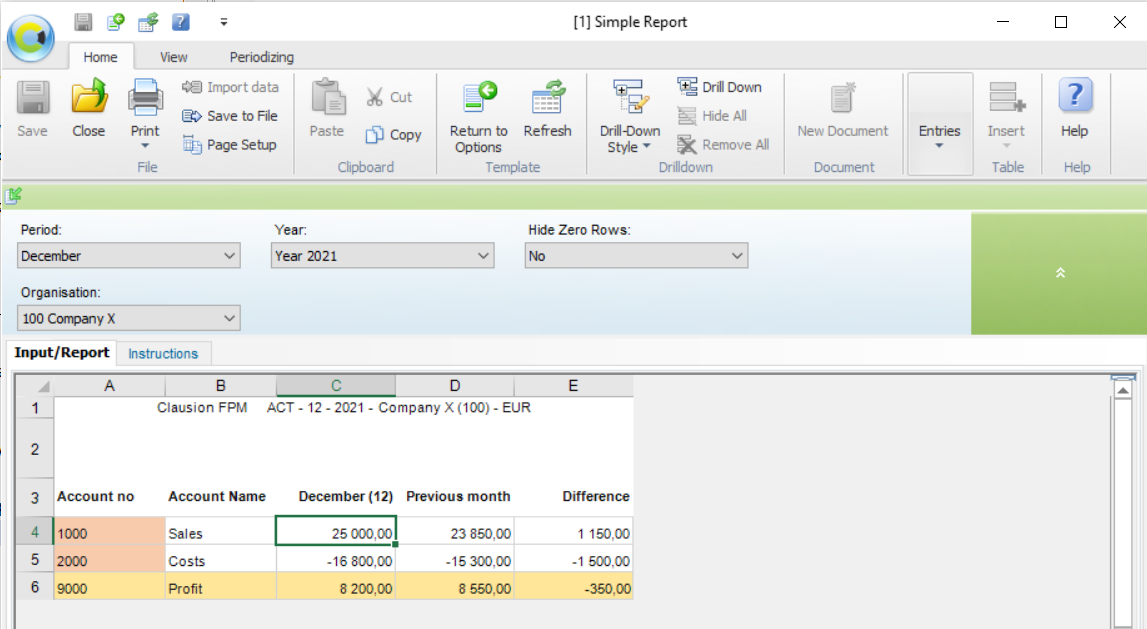Select the Costs account name cell

click(x=220, y=560)
